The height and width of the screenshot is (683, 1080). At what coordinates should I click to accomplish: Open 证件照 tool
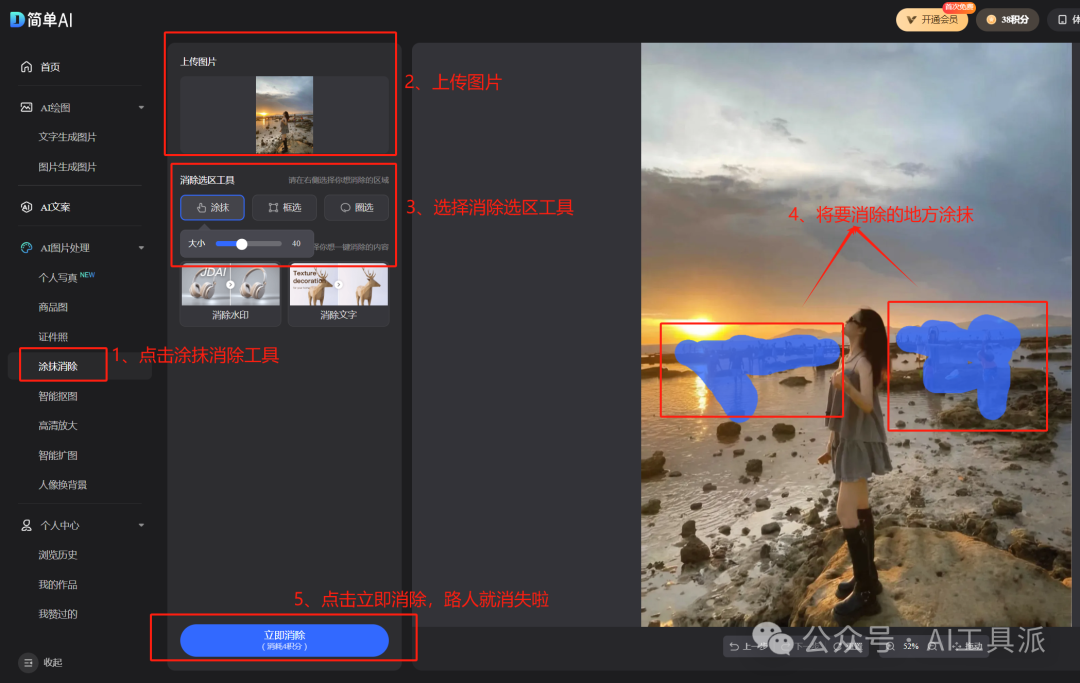click(x=53, y=337)
